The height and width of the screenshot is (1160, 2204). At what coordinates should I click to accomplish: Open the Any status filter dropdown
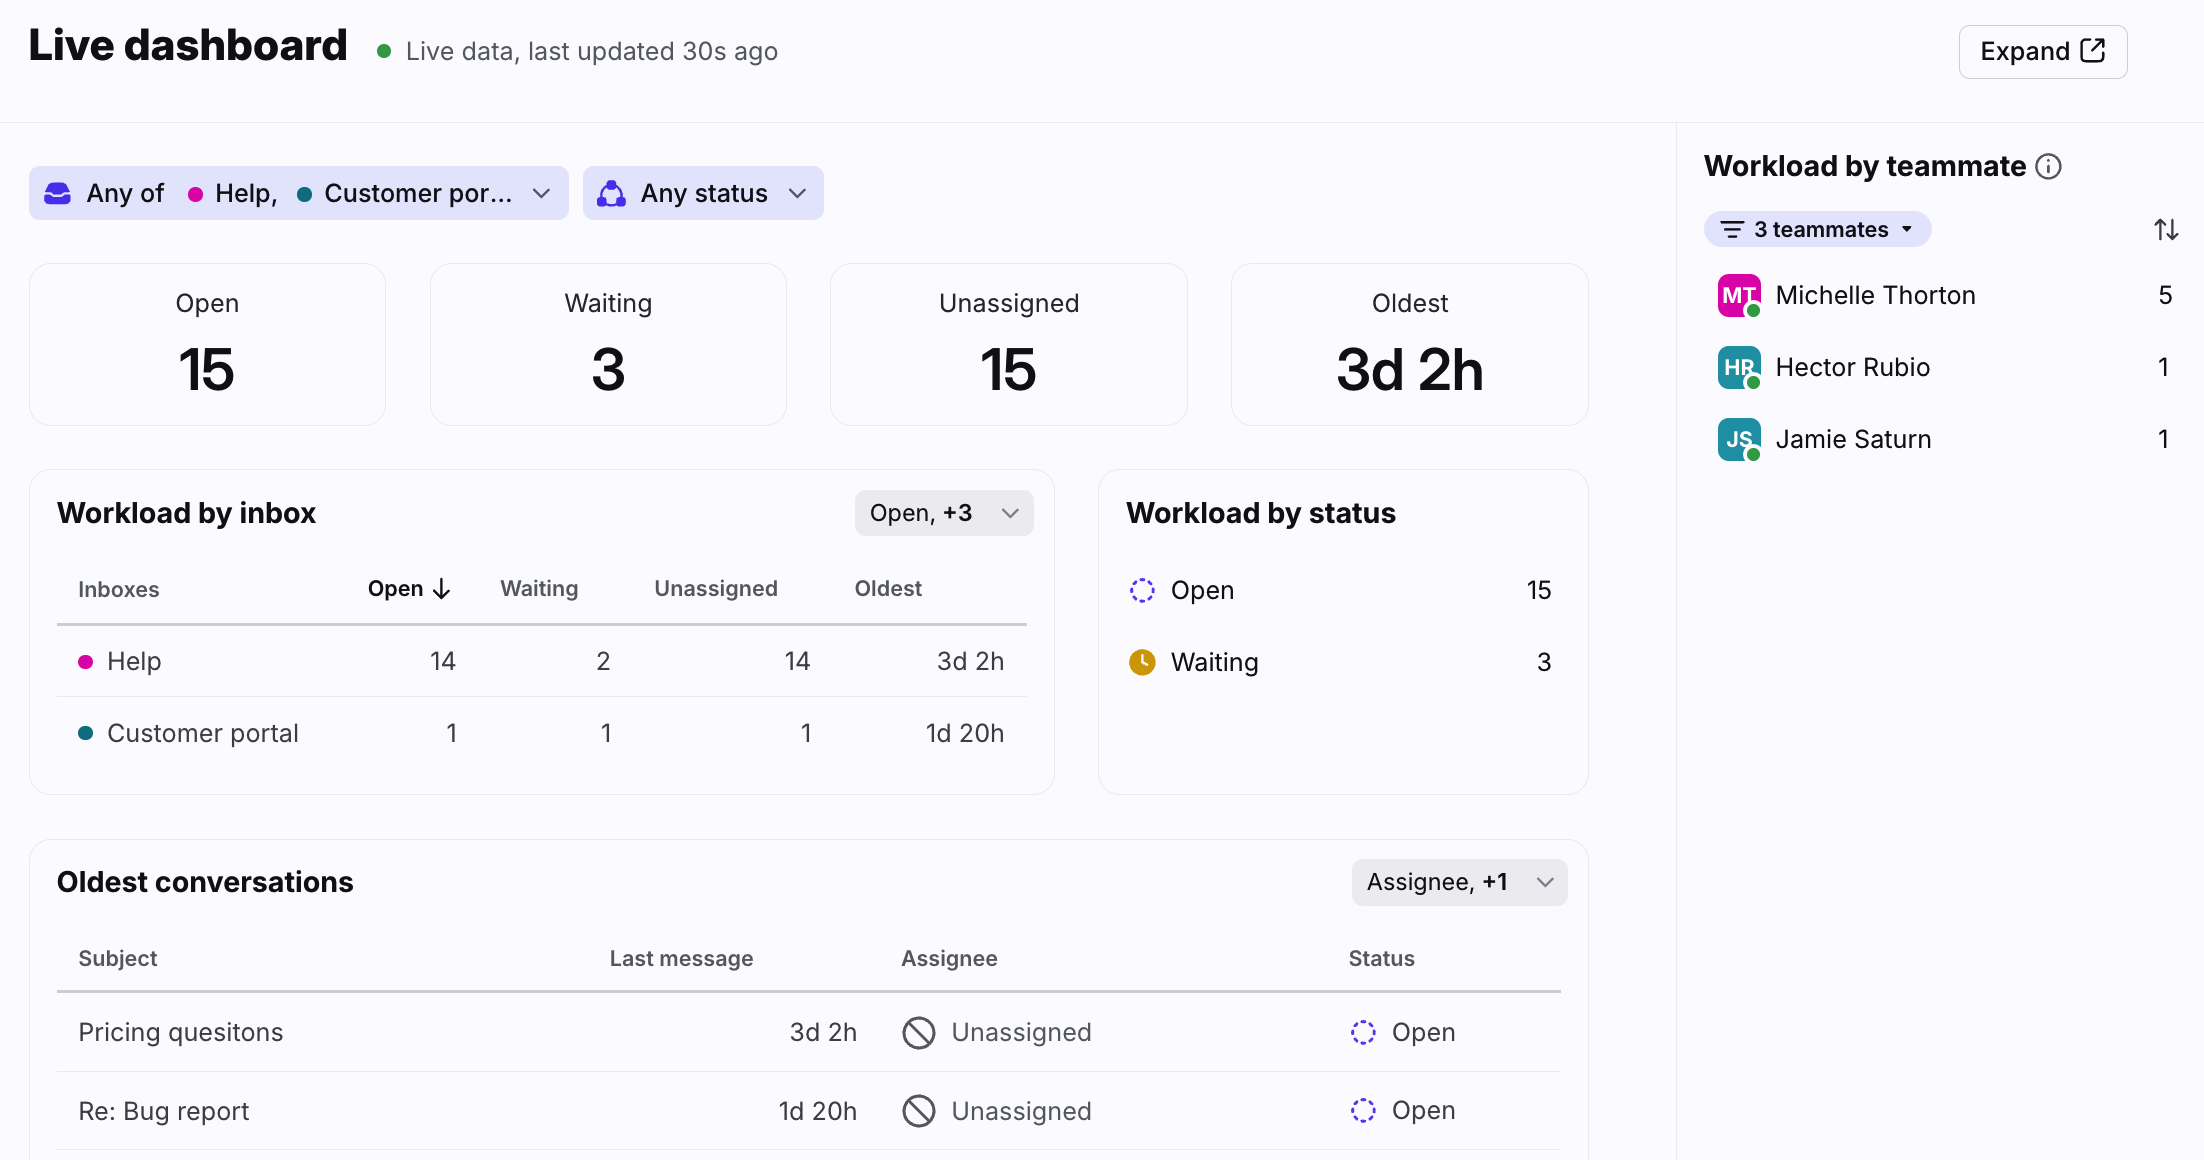[703, 193]
